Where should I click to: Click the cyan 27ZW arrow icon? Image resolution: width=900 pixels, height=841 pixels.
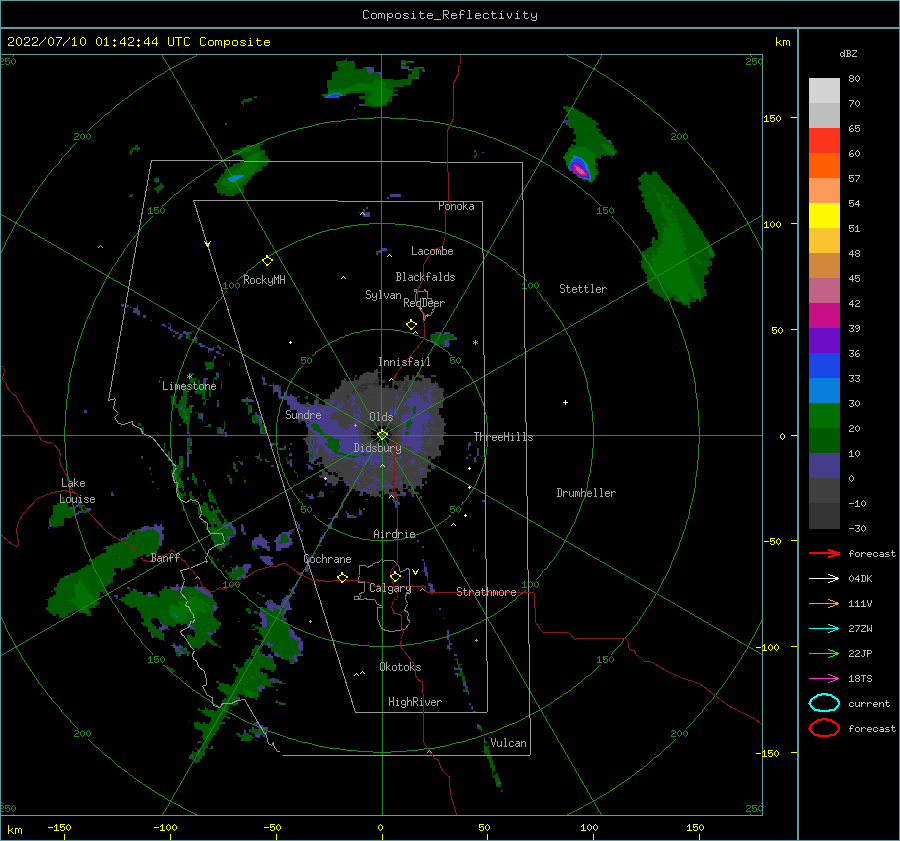[x=824, y=629]
